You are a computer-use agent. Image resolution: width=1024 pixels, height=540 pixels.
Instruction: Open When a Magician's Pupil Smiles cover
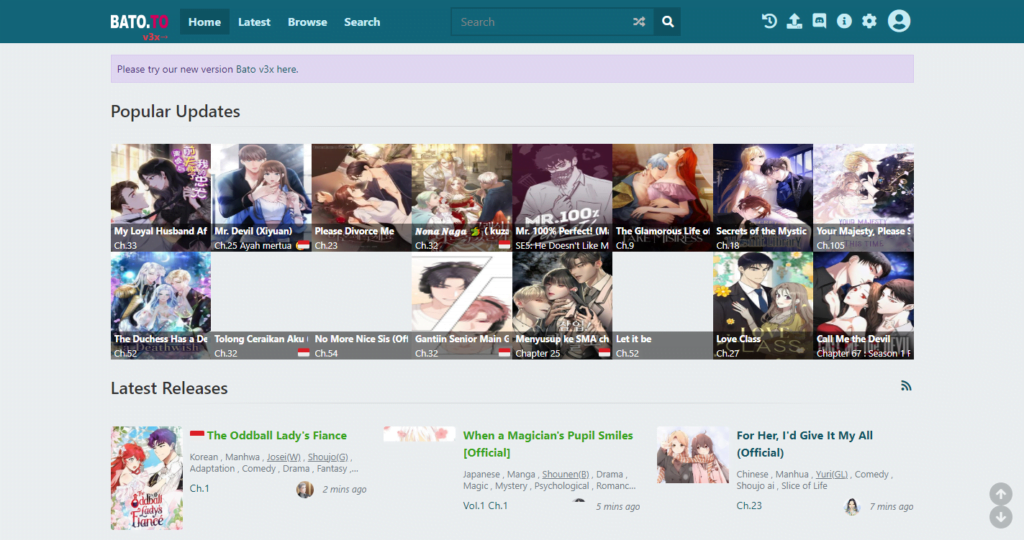[419, 434]
